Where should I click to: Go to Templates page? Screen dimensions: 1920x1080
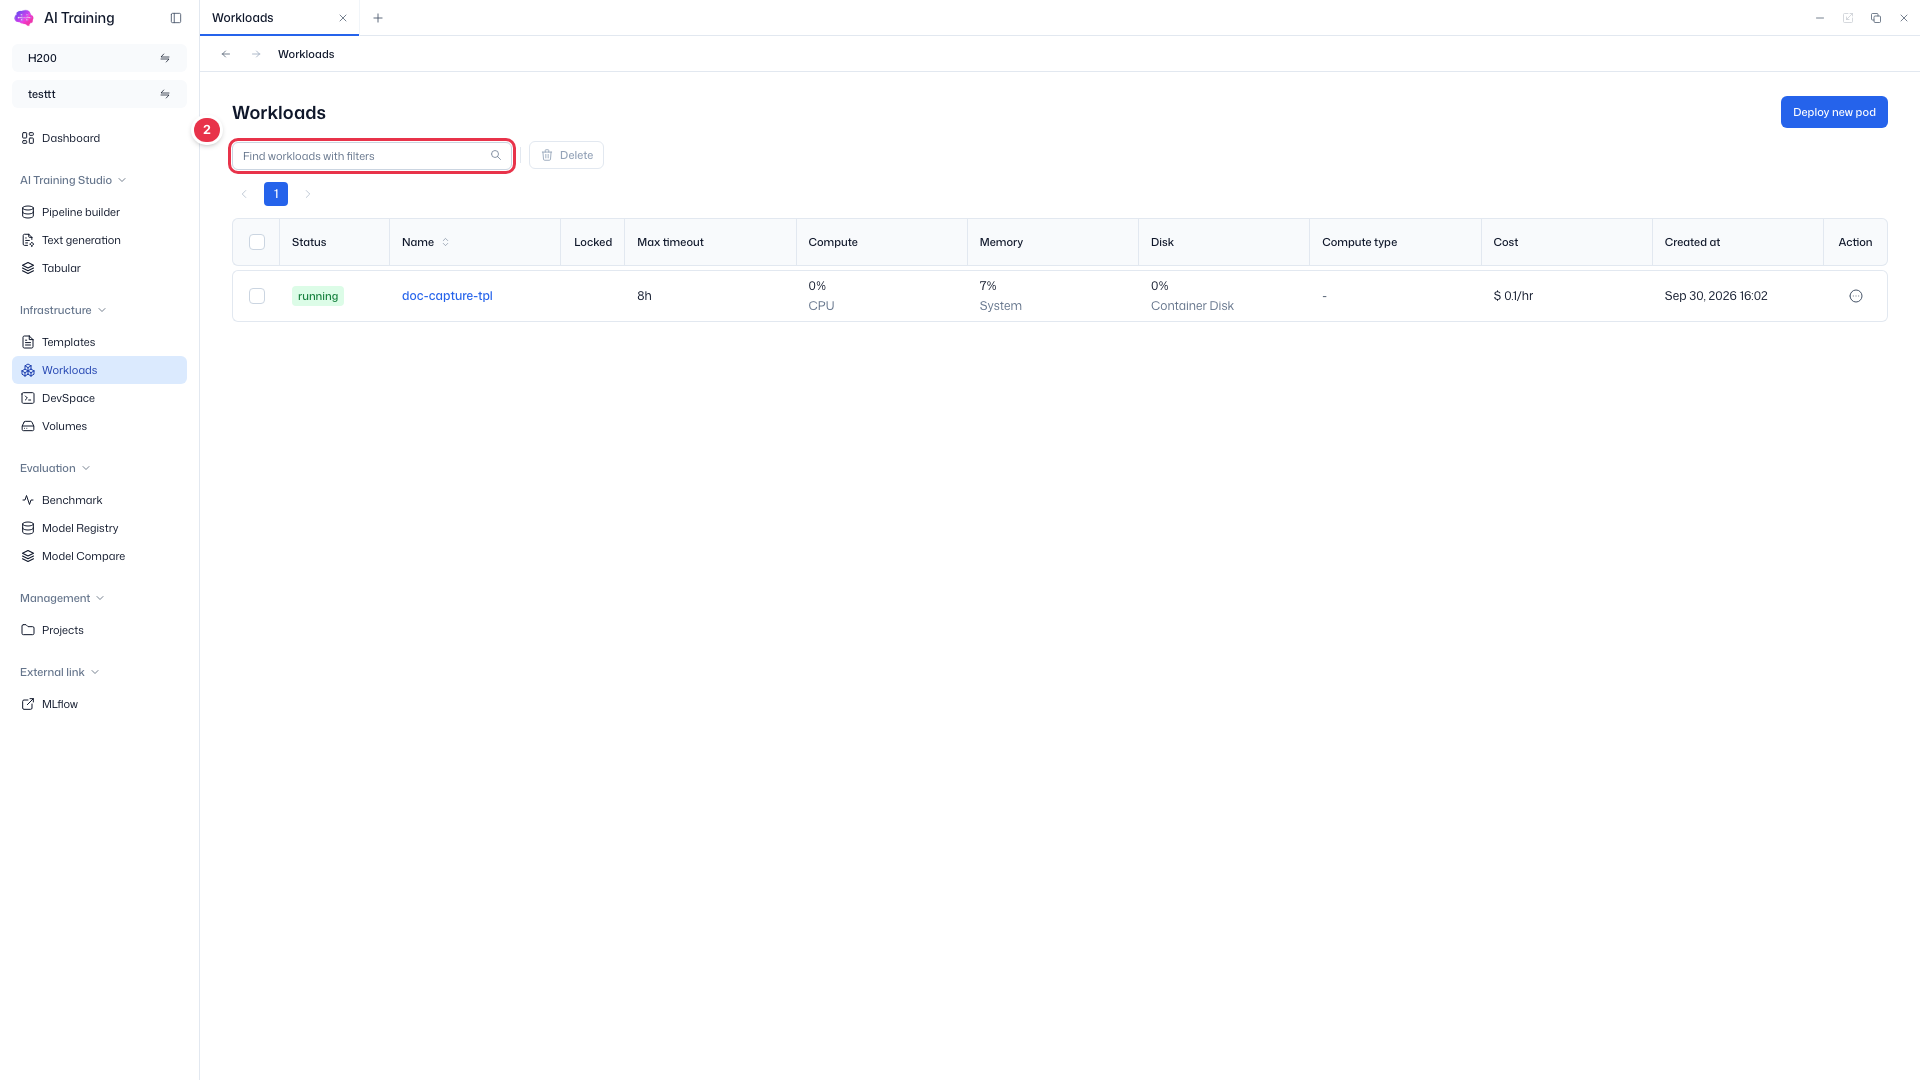coord(99,342)
